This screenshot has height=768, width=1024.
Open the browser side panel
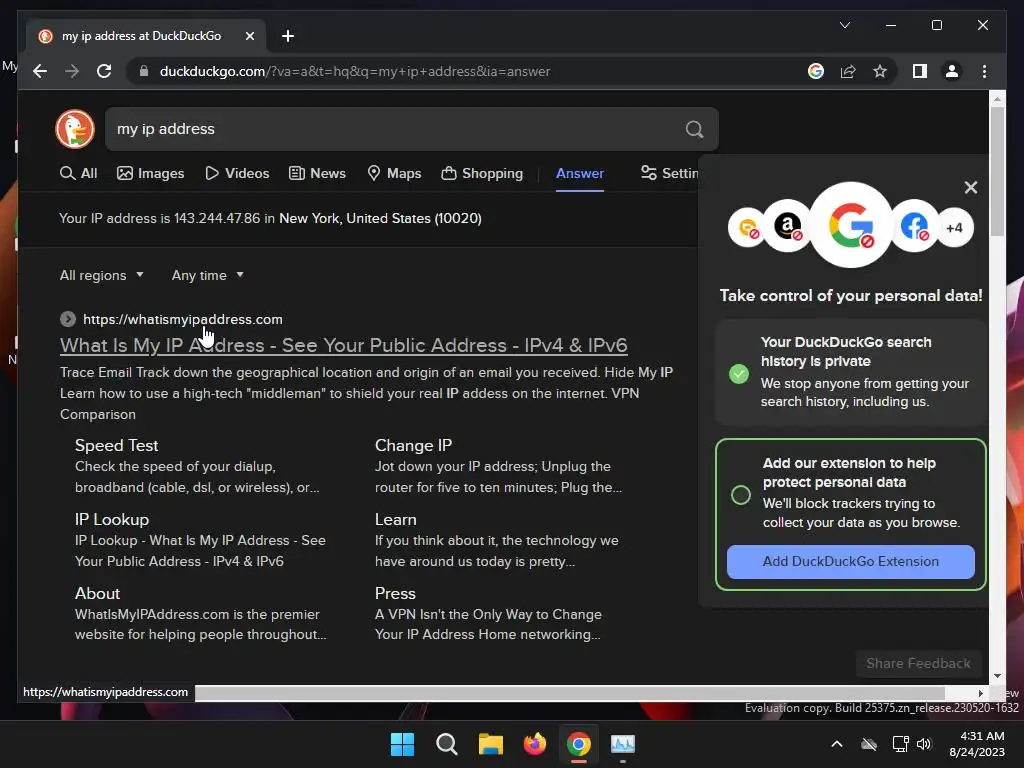pos(920,71)
